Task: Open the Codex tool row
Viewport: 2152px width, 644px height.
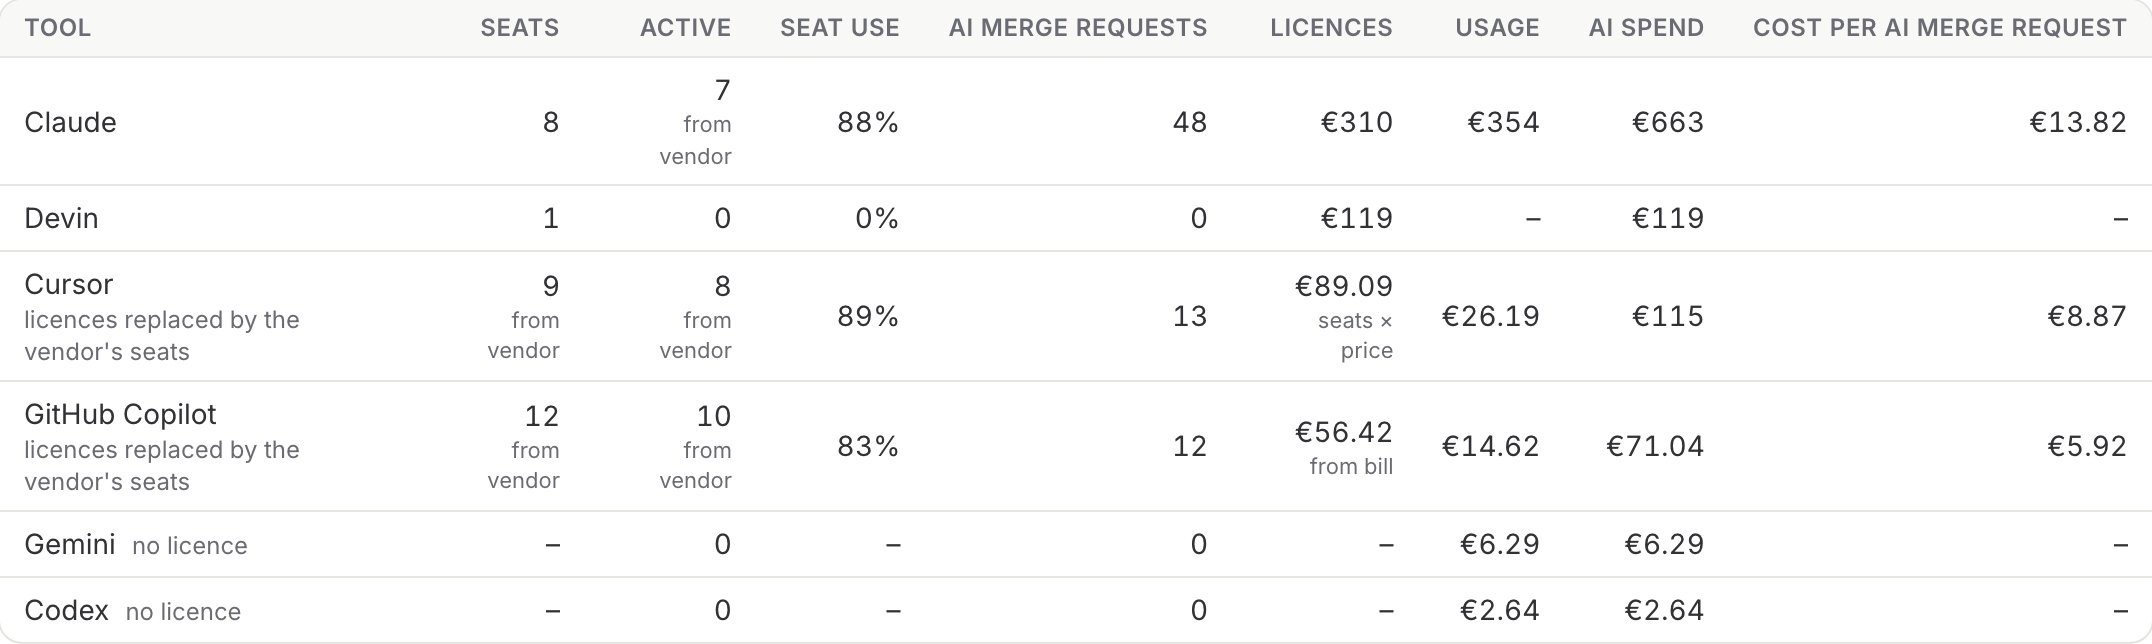Action: coord(1076,610)
